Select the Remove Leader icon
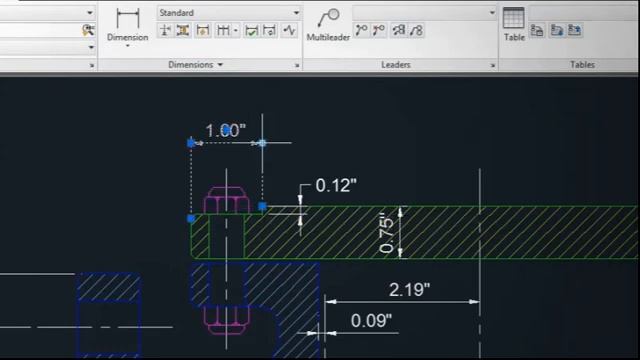Viewport: 640px width, 360px height. [379, 30]
